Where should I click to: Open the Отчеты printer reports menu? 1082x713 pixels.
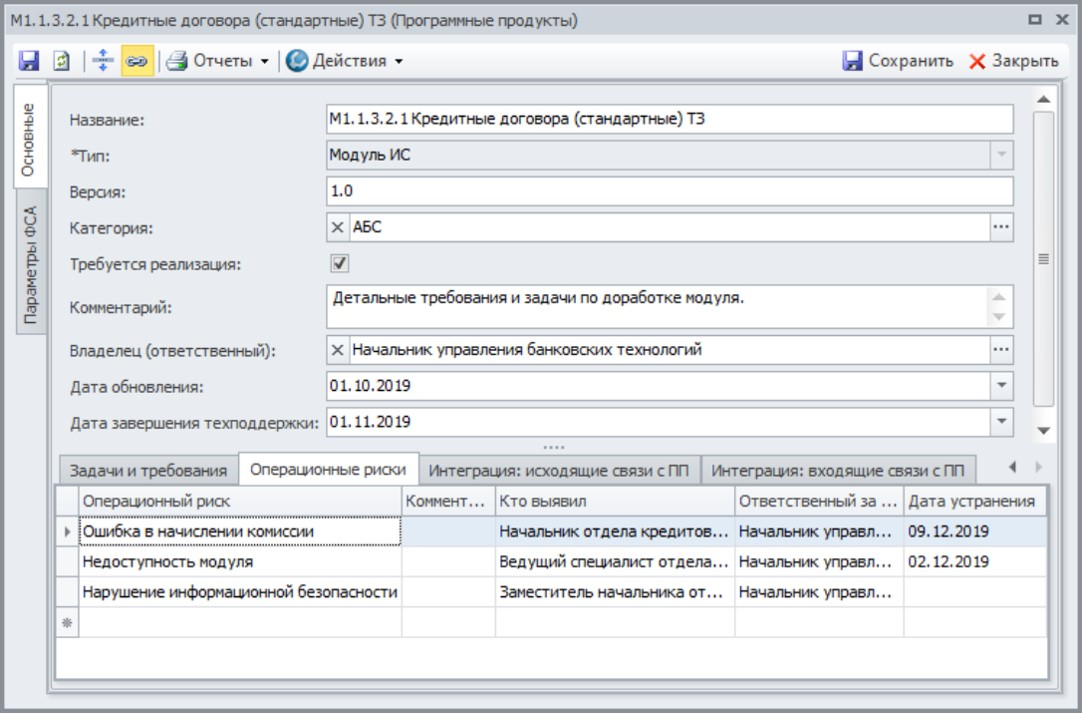coord(217,61)
